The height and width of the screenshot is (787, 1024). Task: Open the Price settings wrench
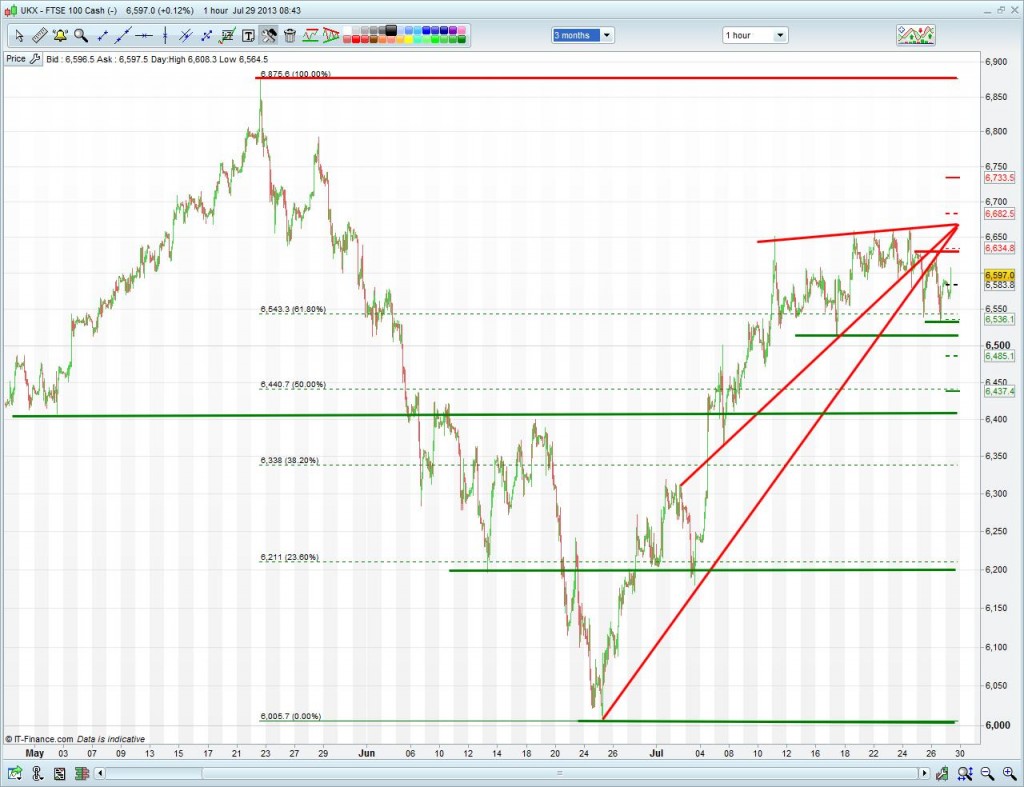(37, 59)
